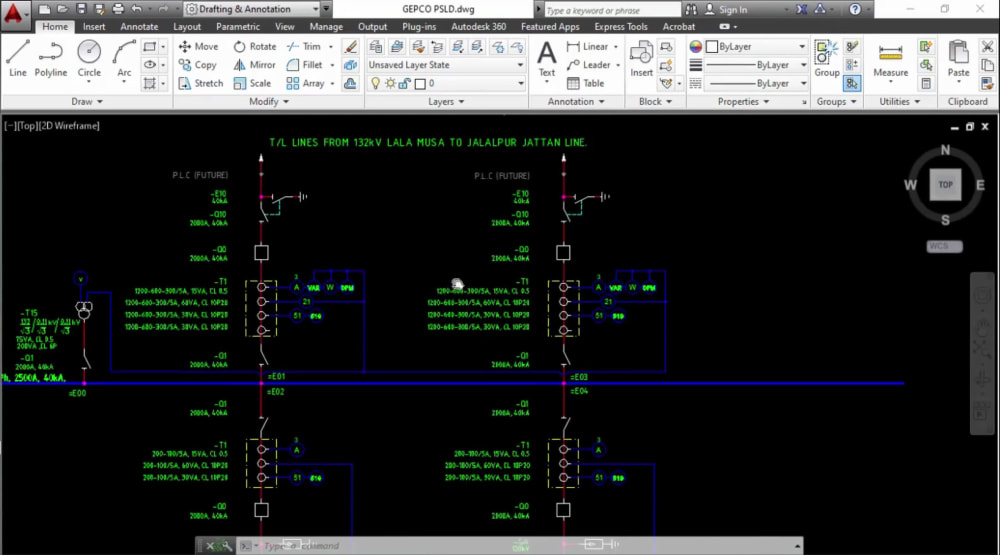Use the Fillet tool
1000x555 pixels.
tap(305, 65)
